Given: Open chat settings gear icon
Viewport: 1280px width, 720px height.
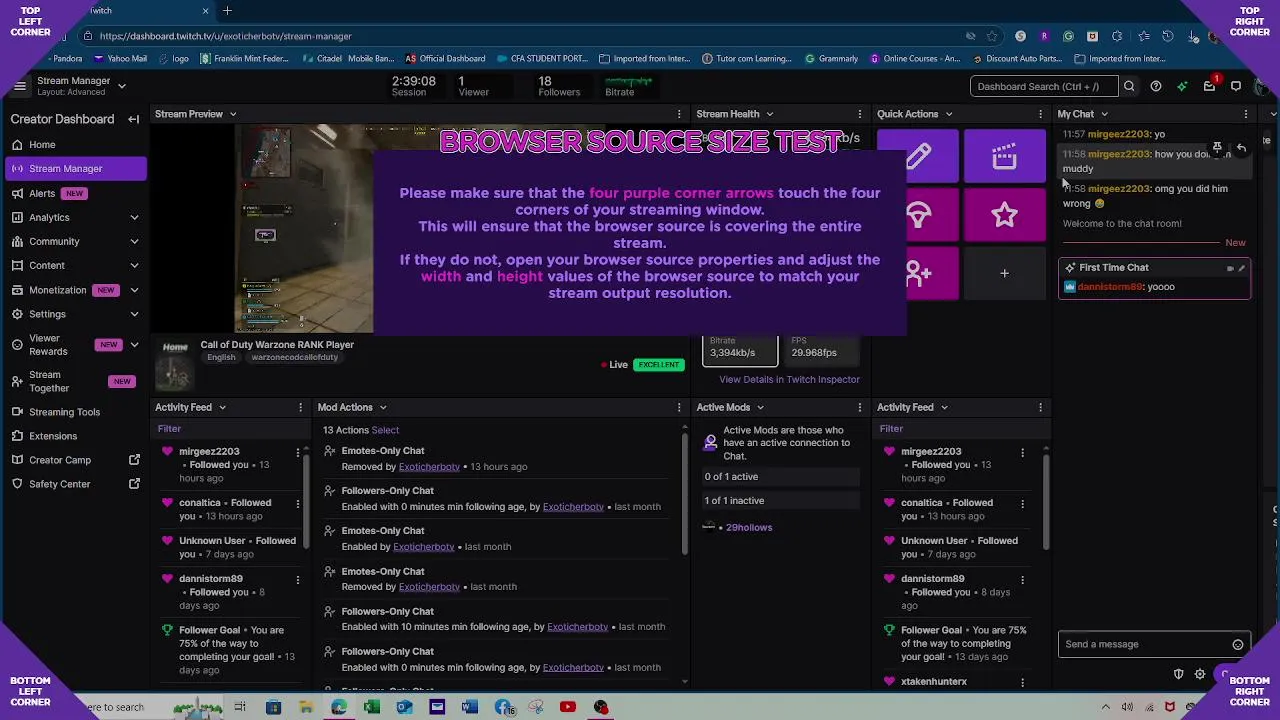Looking at the screenshot, I should click(1200, 674).
